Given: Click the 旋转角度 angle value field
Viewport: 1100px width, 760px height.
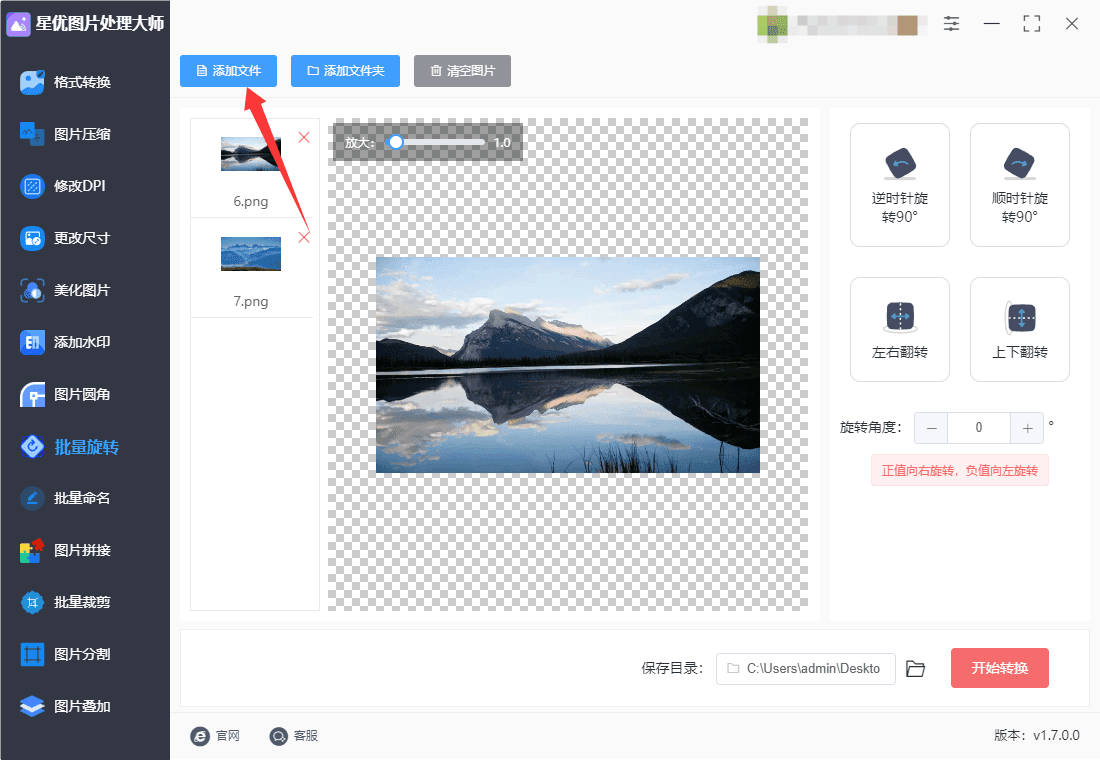Looking at the screenshot, I should (979, 428).
